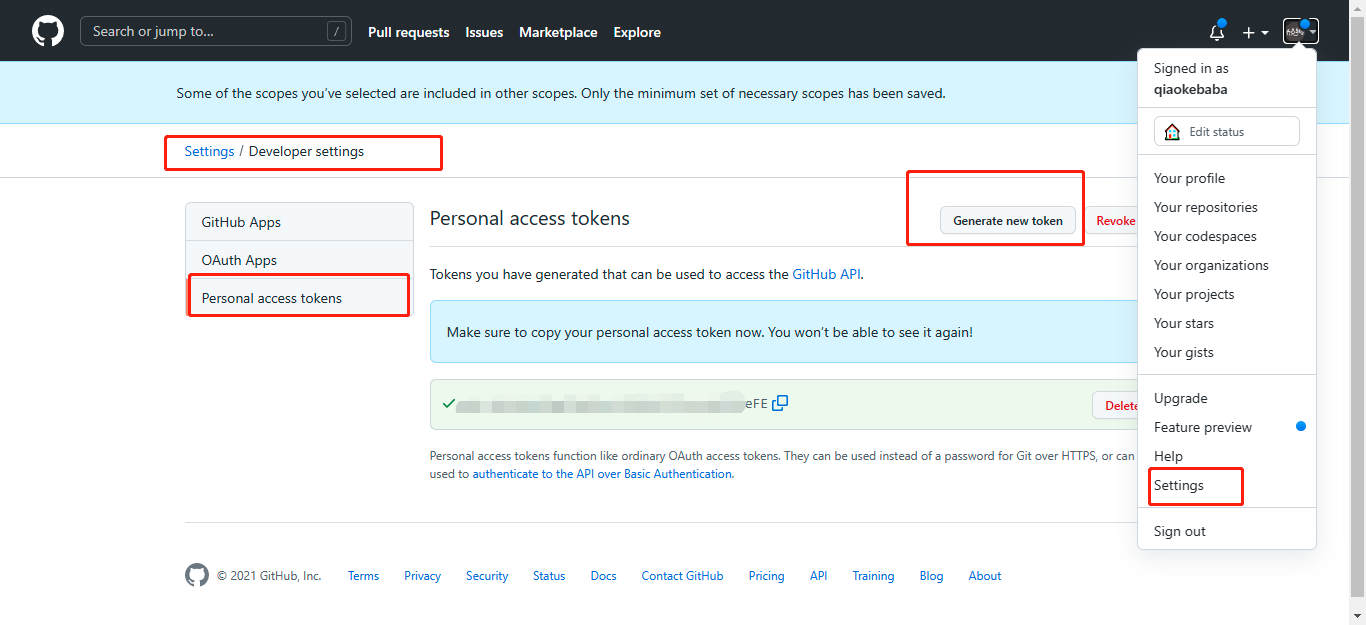Sign out from the user menu
The height and width of the screenshot is (625, 1366).
pos(1227,531)
